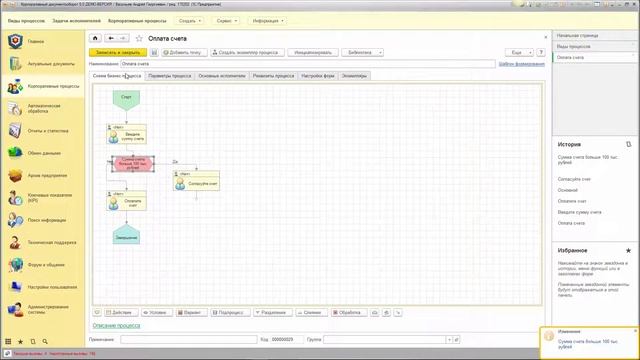Click the Примечание input field
Image resolution: width=640 pixels, height=360 pixels.
[189, 340]
